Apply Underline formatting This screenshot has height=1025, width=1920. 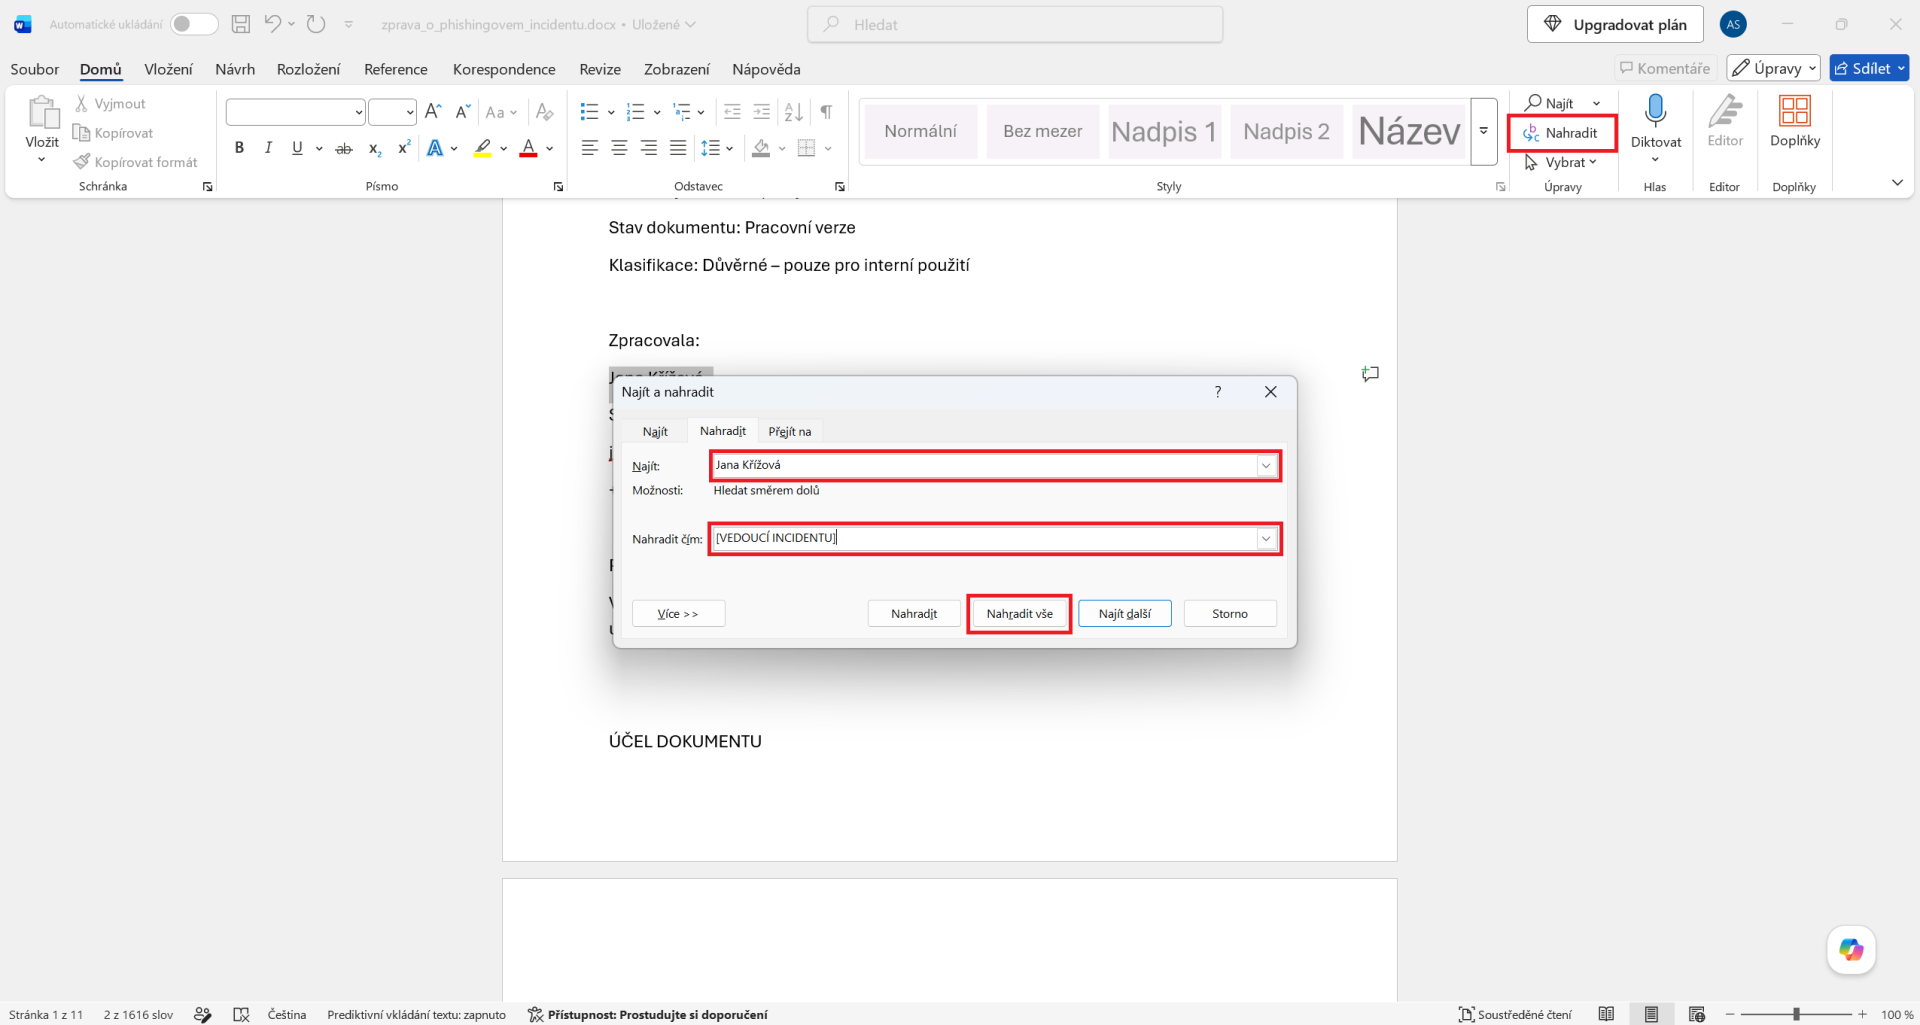pos(297,148)
